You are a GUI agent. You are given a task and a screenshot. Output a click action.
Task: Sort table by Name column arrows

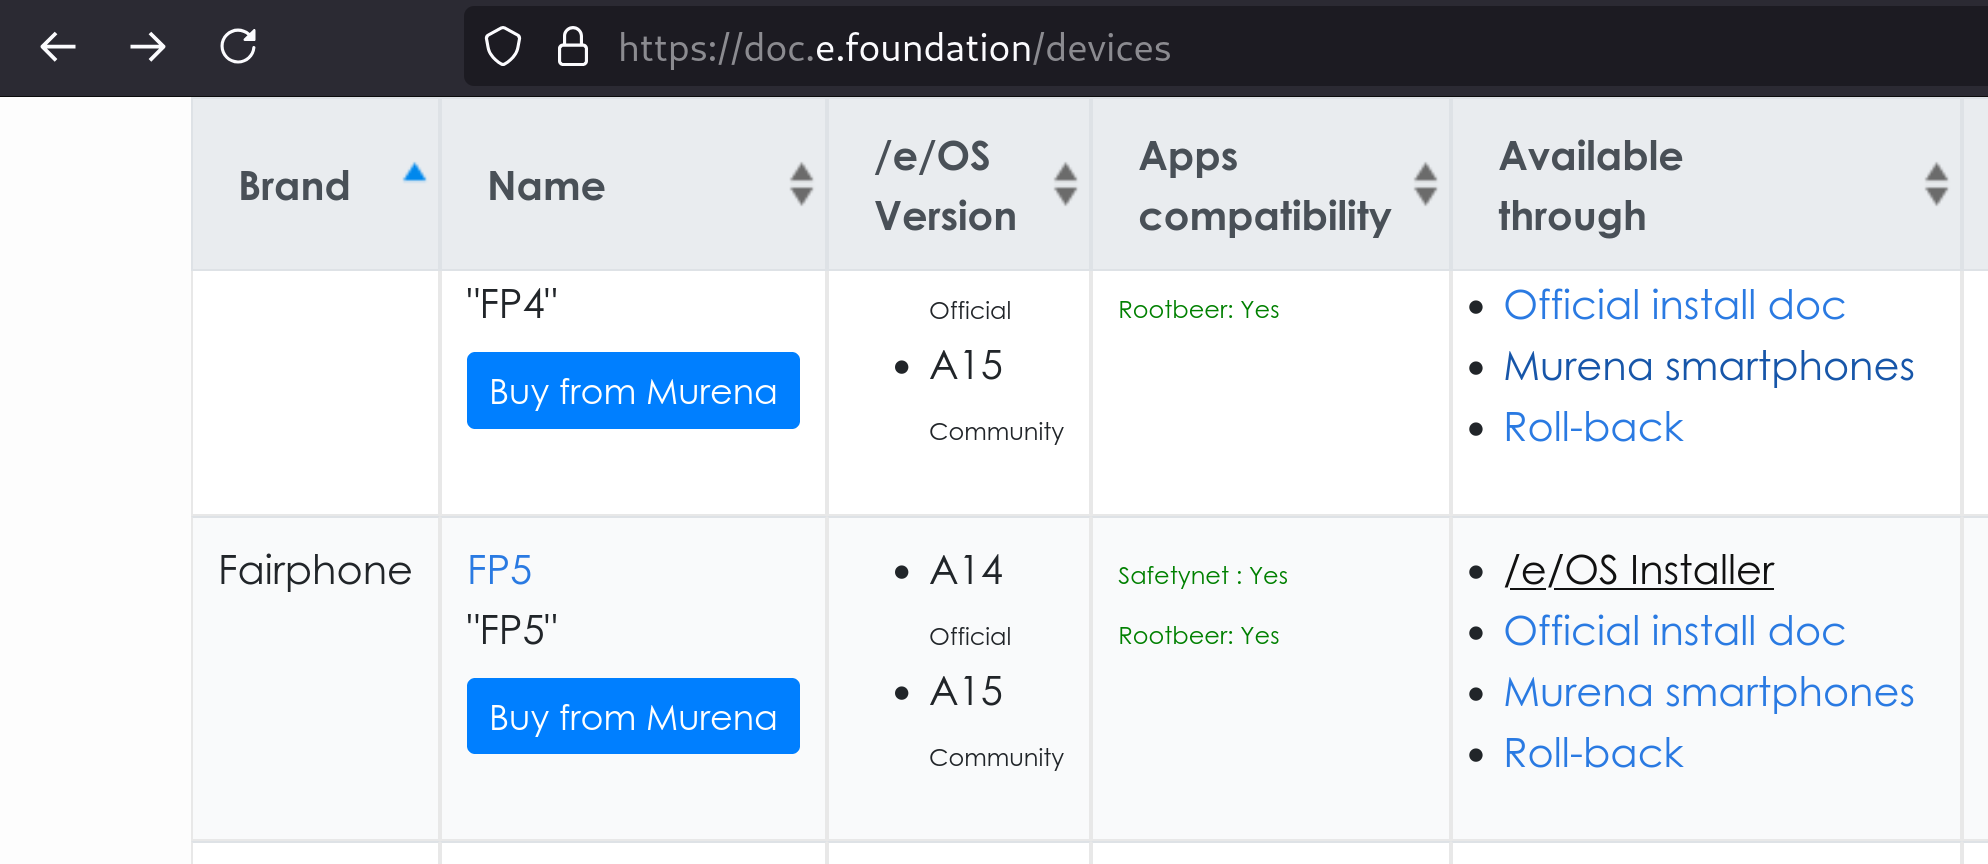point(801,184)
